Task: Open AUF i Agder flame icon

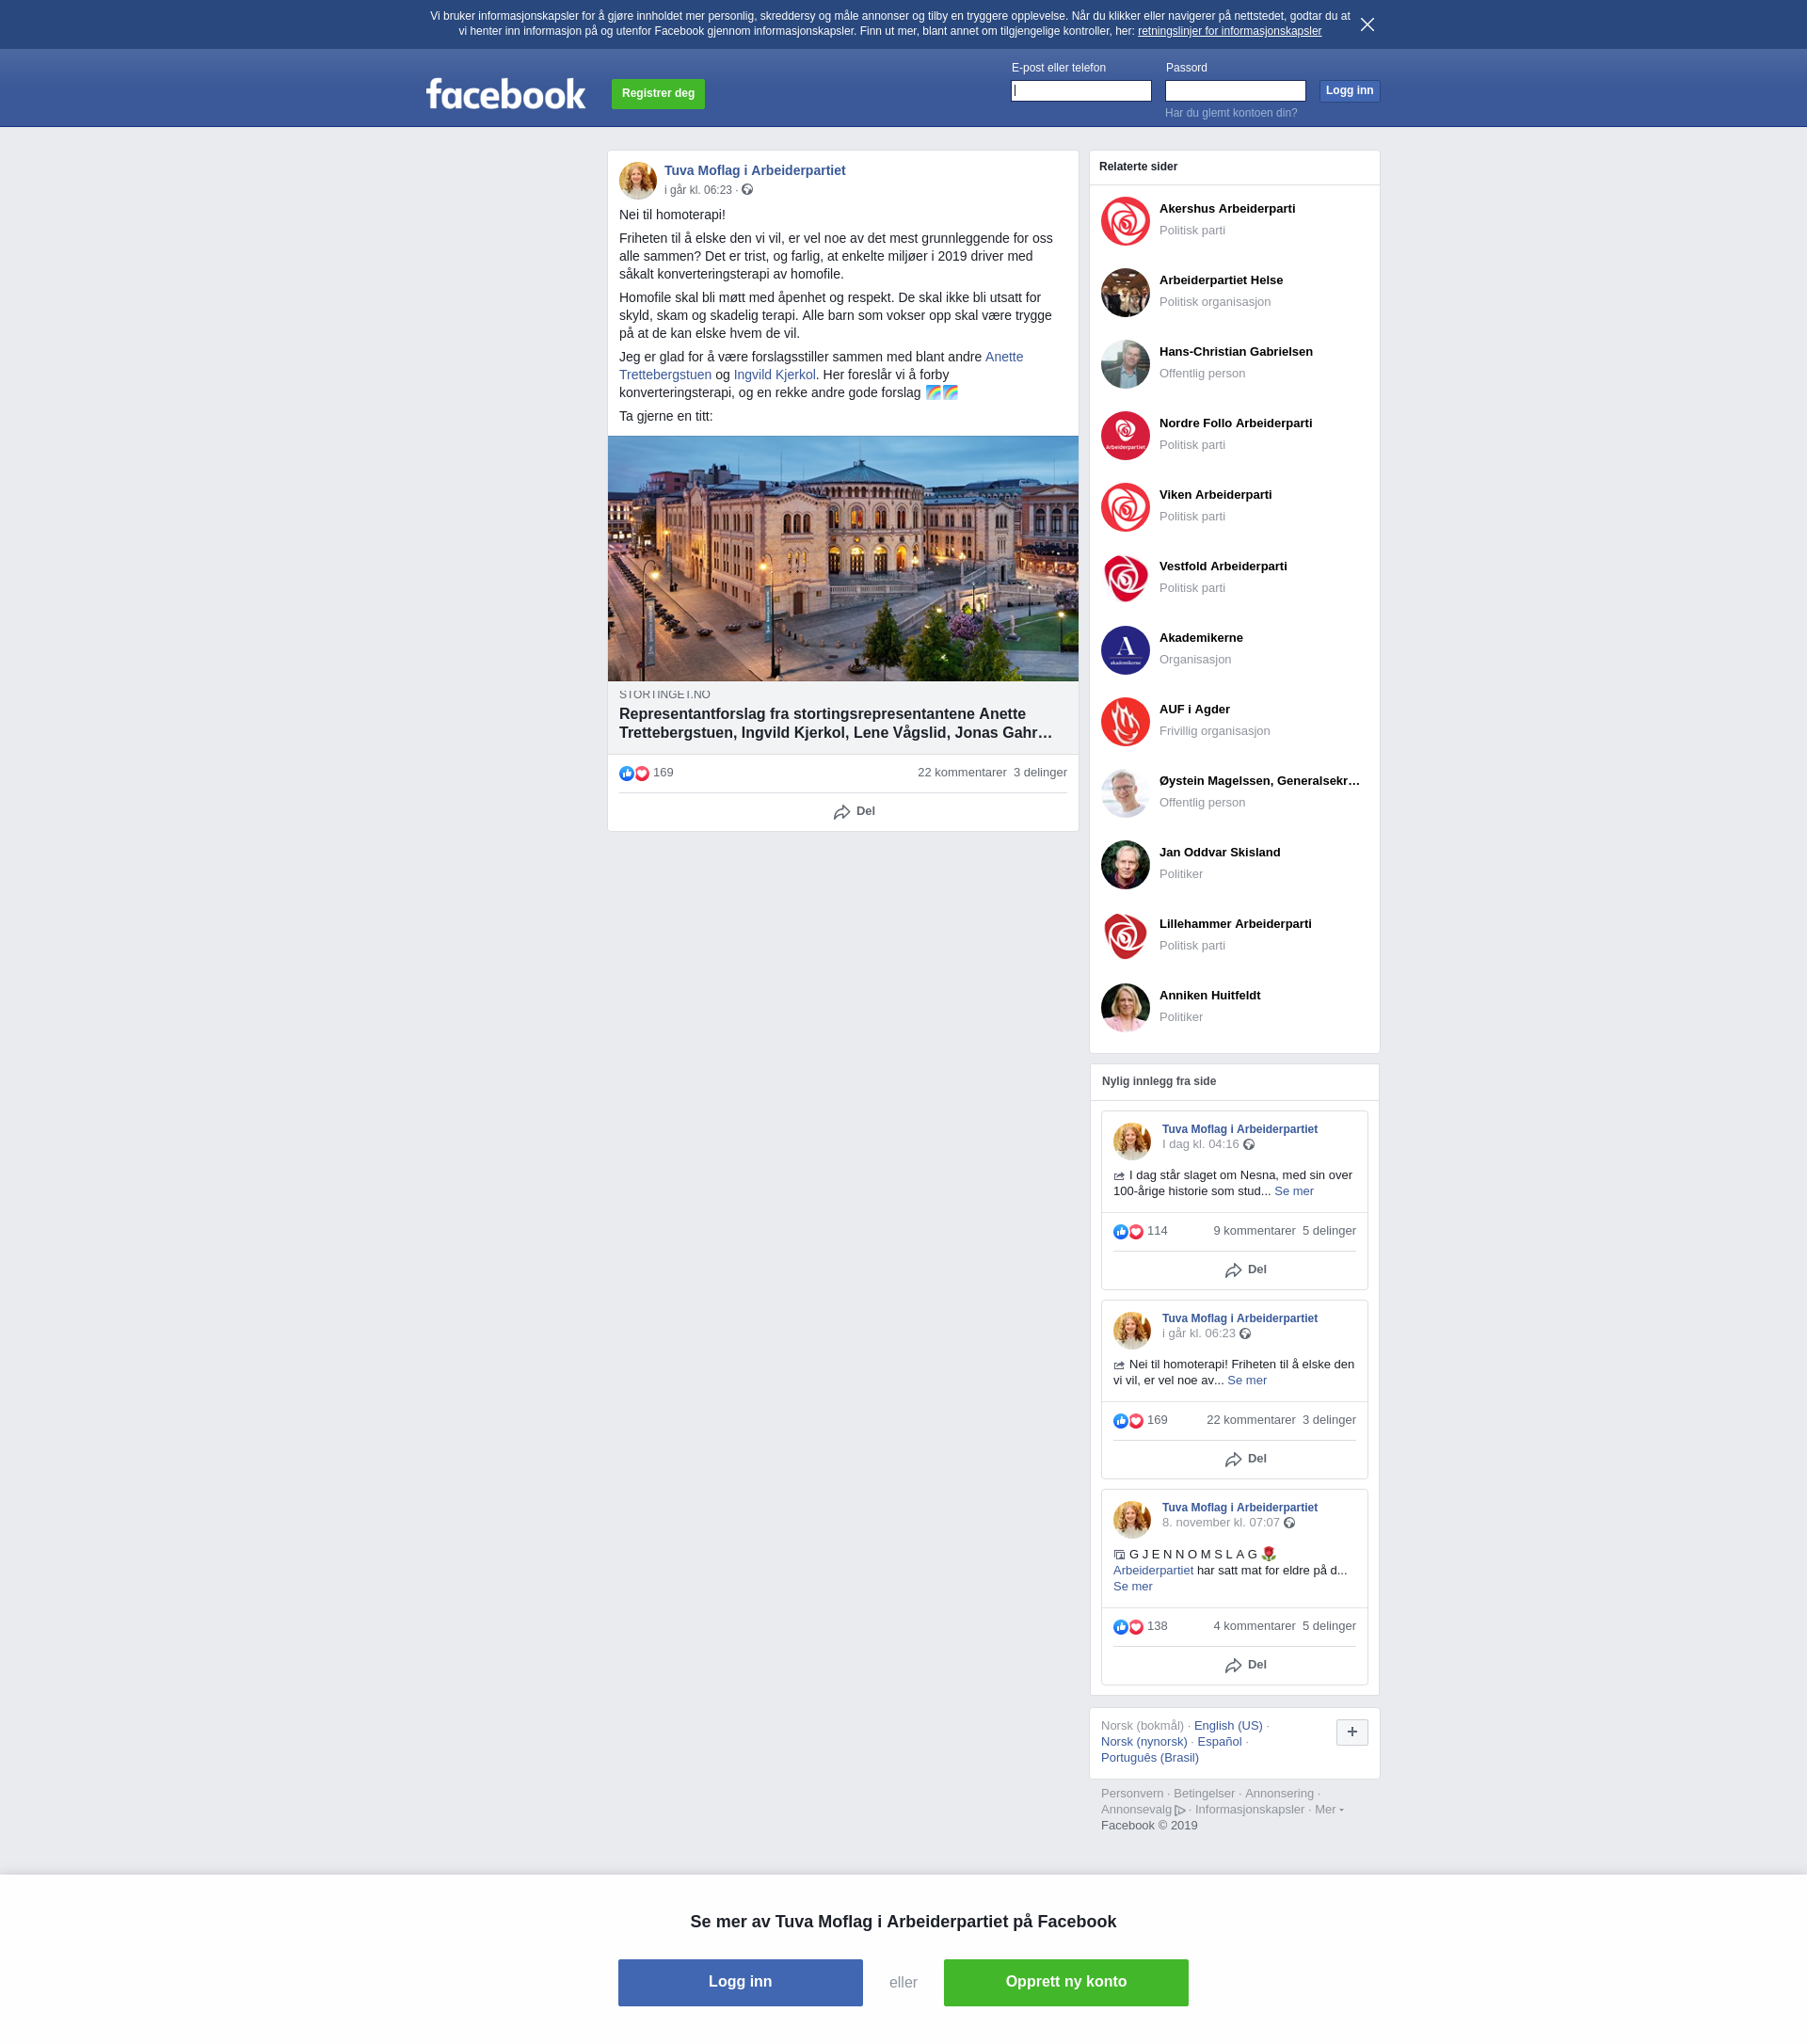Action: tap(1125, 721)
